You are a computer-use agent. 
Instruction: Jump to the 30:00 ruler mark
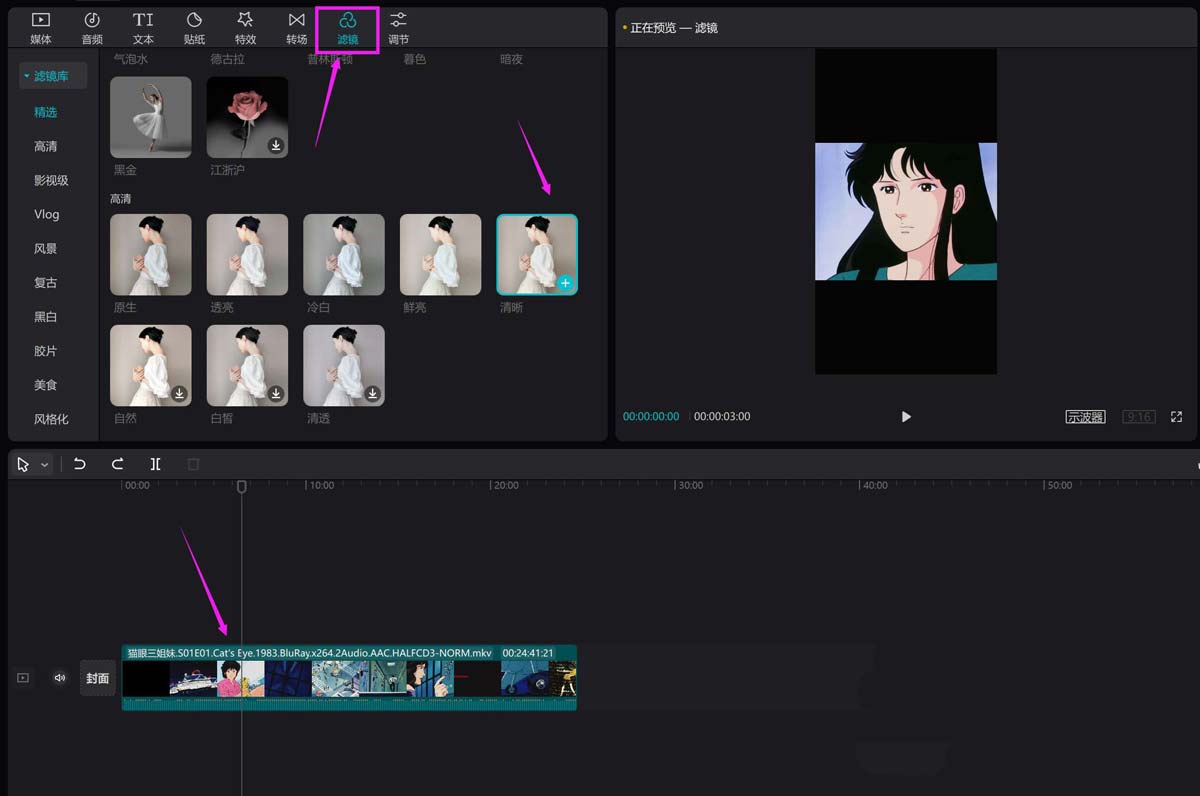point(690,485)
